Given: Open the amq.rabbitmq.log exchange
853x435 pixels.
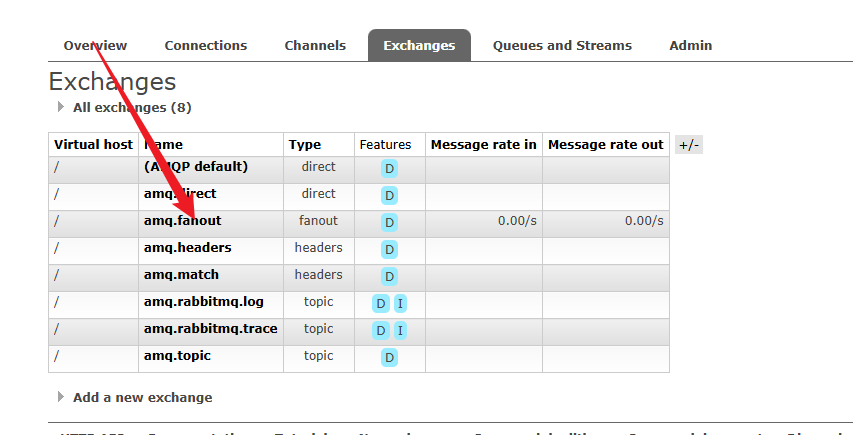Looking at the screenshot, I should 203,302.
